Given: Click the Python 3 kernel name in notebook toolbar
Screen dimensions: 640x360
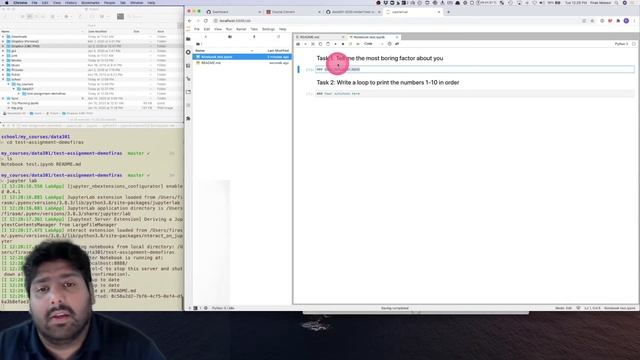Looking at the screenshot, I should 621,44.
